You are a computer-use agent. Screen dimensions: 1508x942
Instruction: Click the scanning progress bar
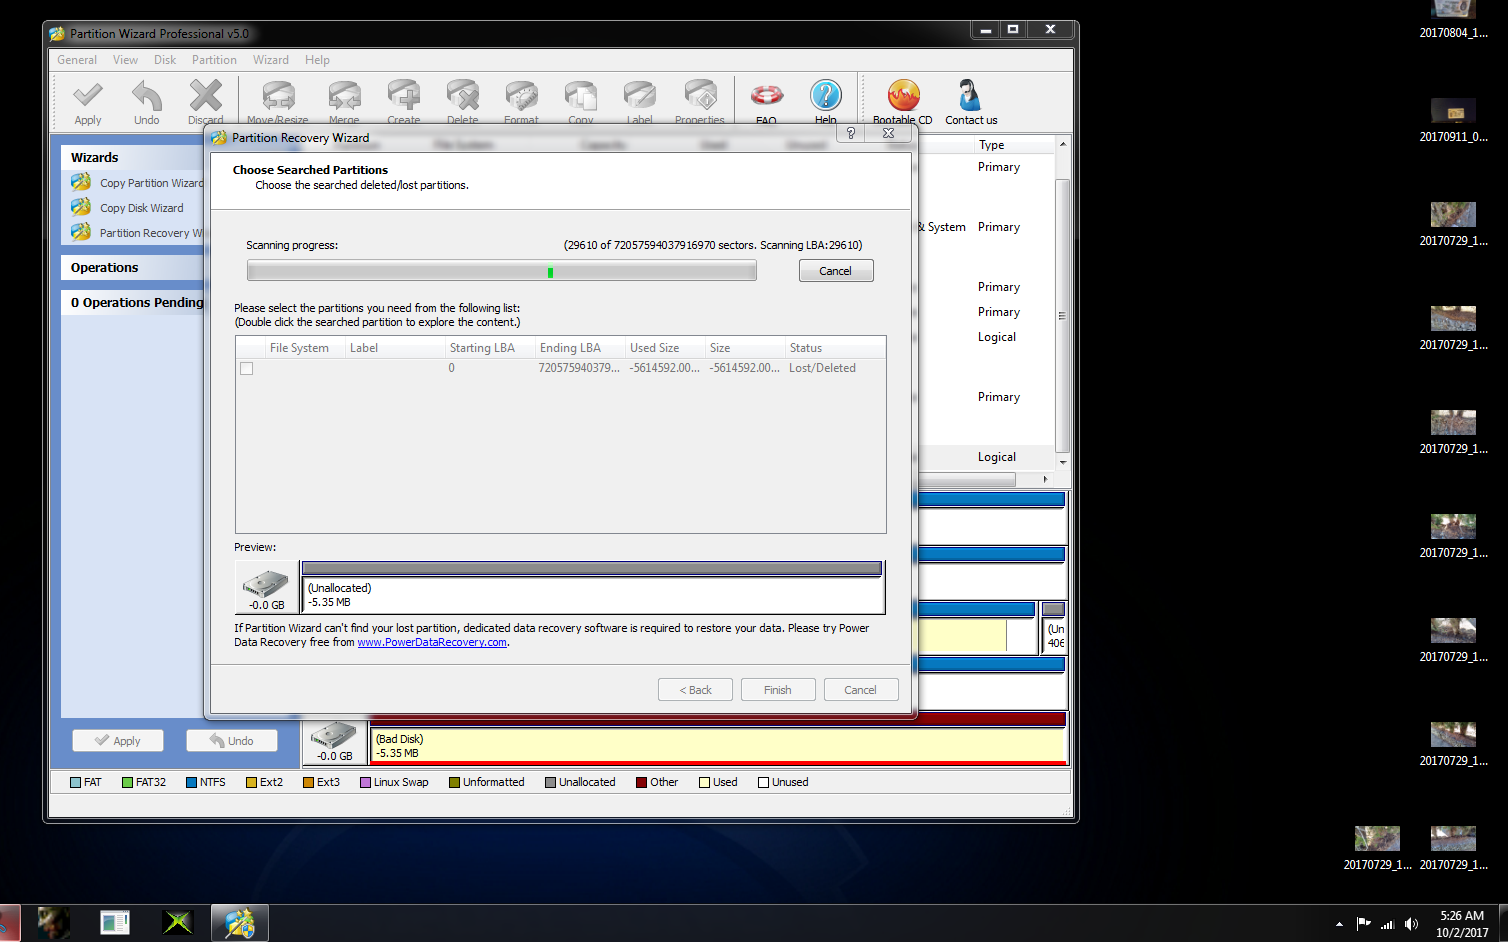[502, 271]
